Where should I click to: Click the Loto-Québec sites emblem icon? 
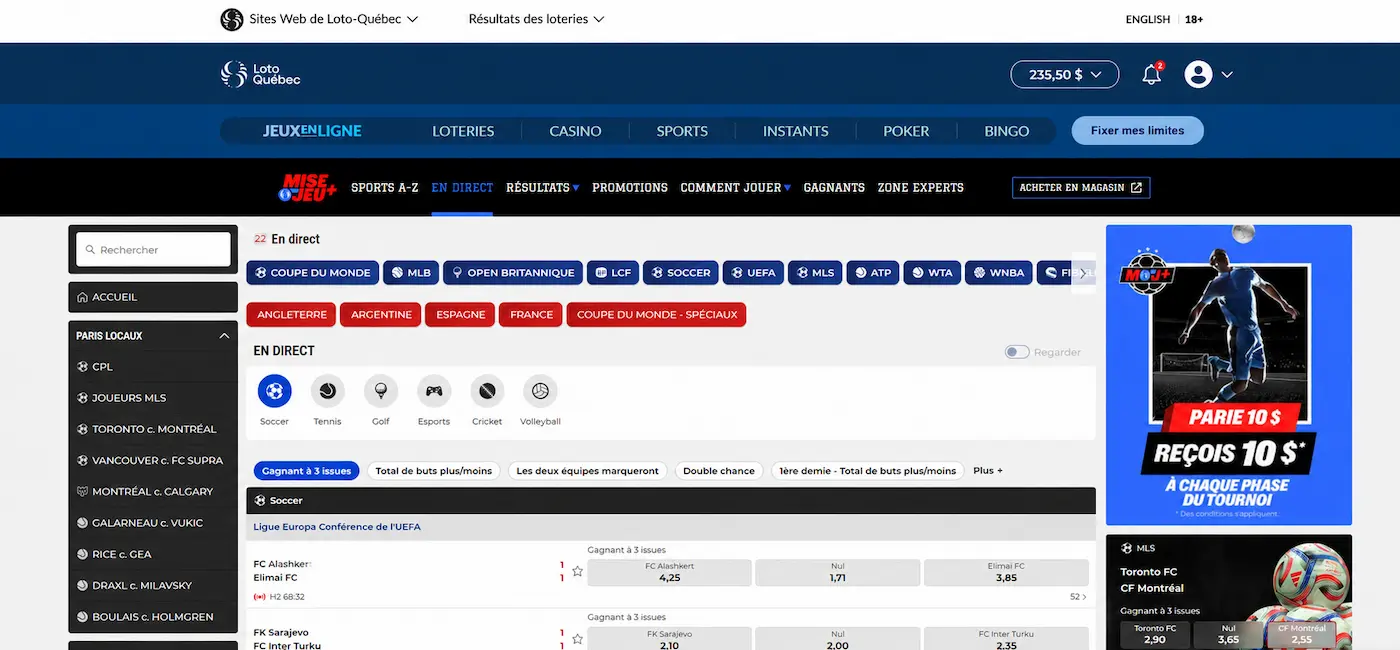click(x=232, y=19)
